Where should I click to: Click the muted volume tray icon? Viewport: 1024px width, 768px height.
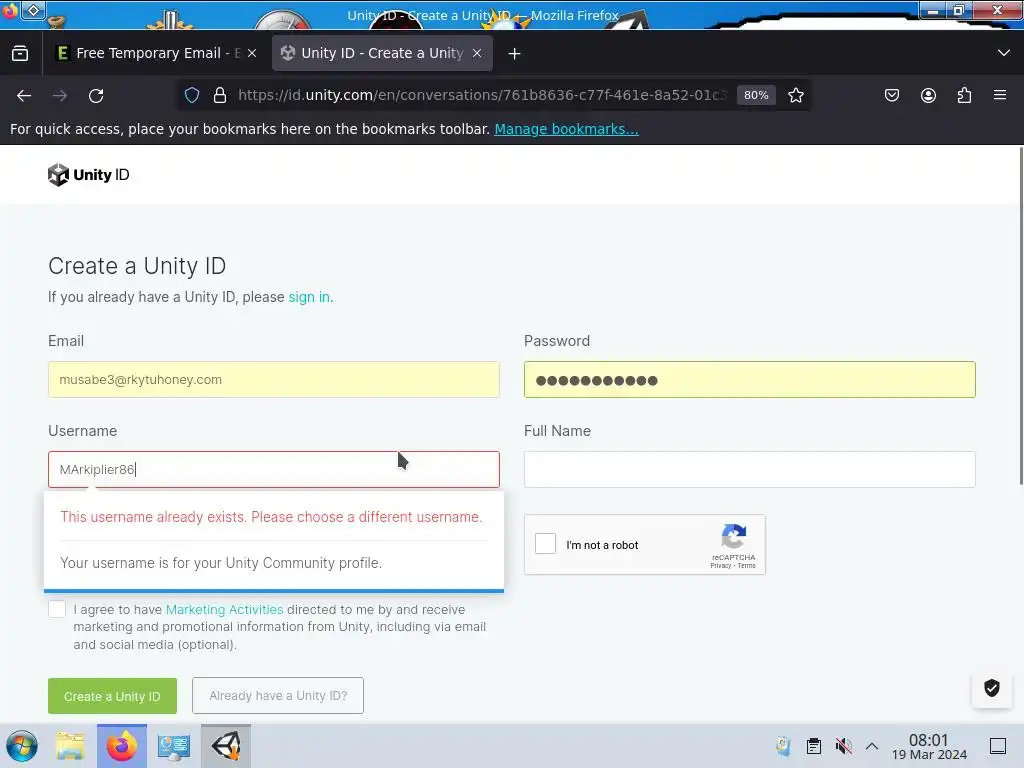coord(843,746)
